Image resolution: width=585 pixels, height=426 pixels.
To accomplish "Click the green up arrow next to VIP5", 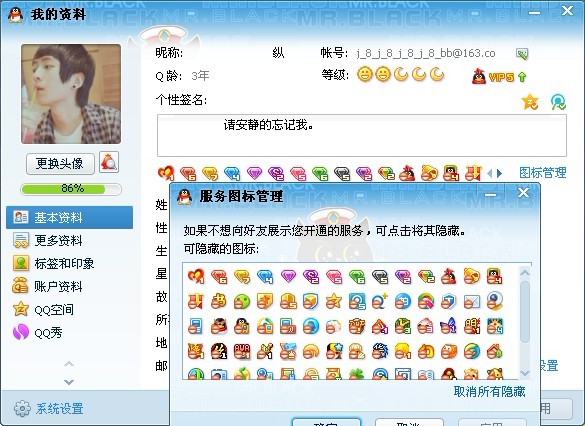I will 522,77.
